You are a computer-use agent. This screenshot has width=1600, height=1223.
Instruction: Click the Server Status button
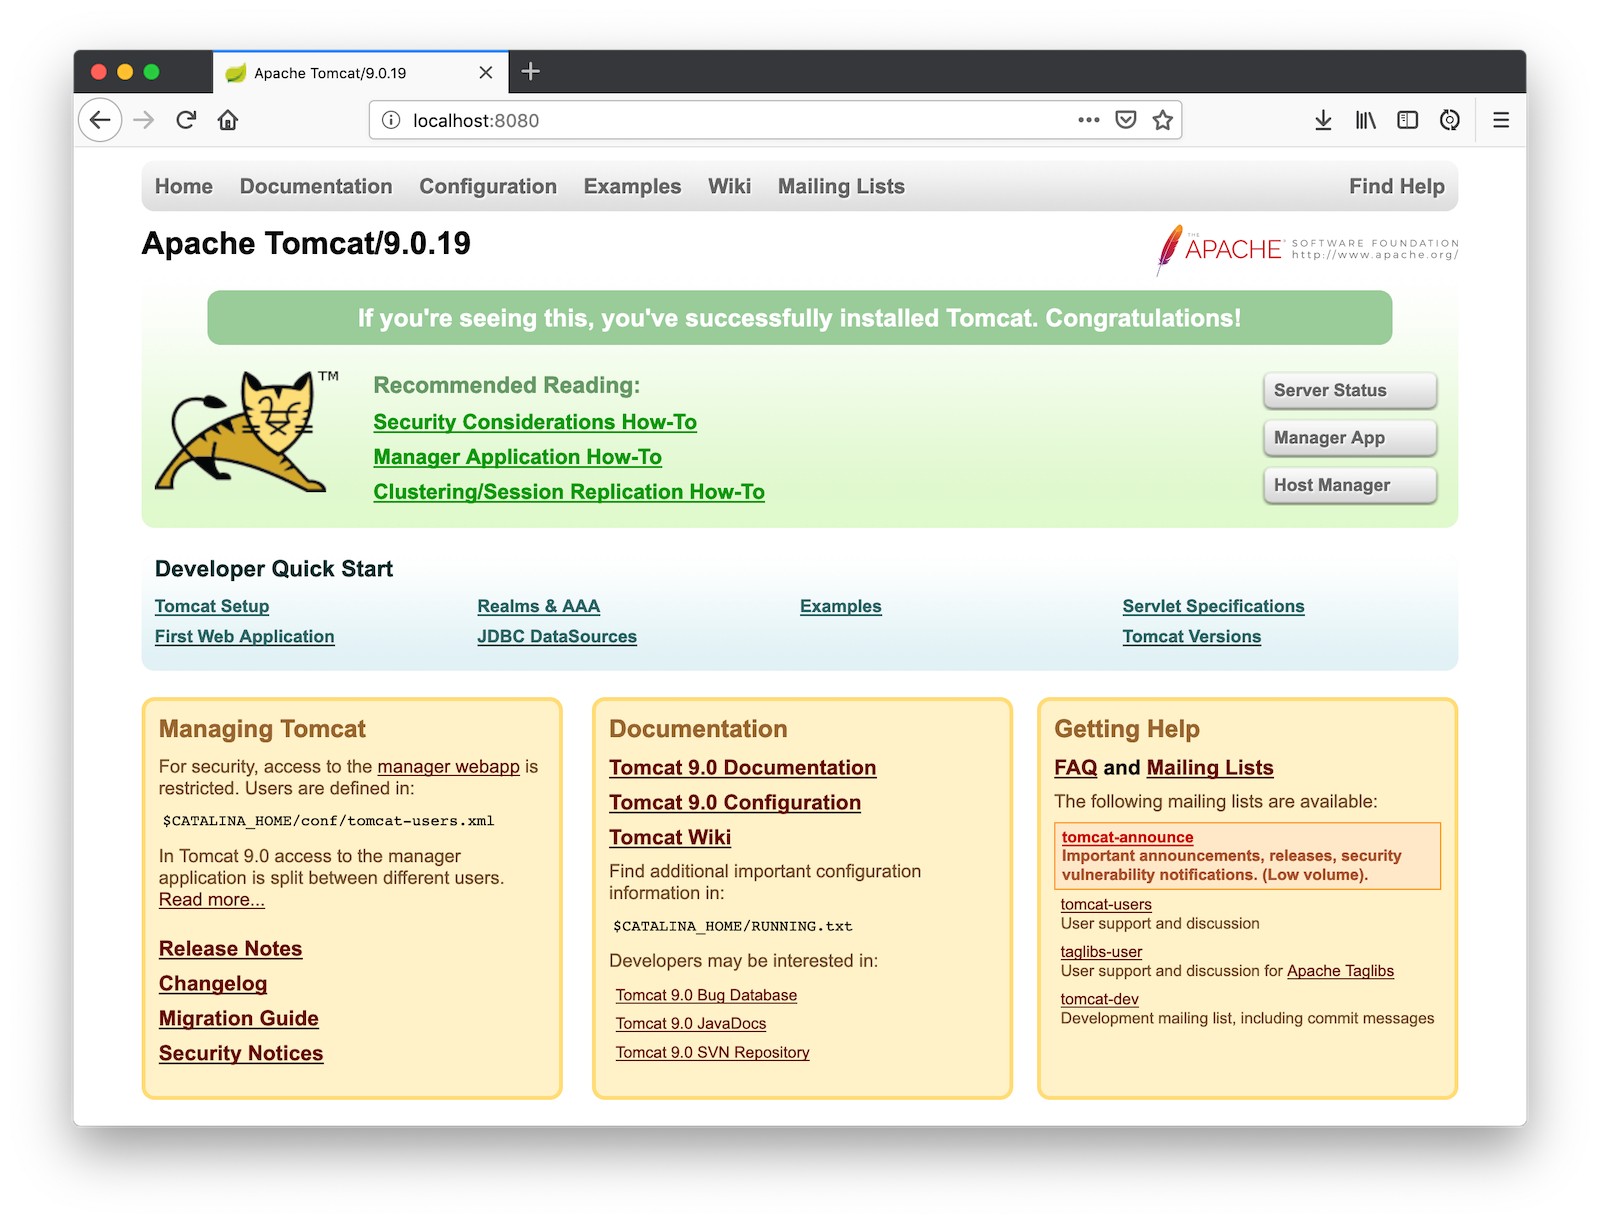pyautogui.click(x=1349, y=390)
